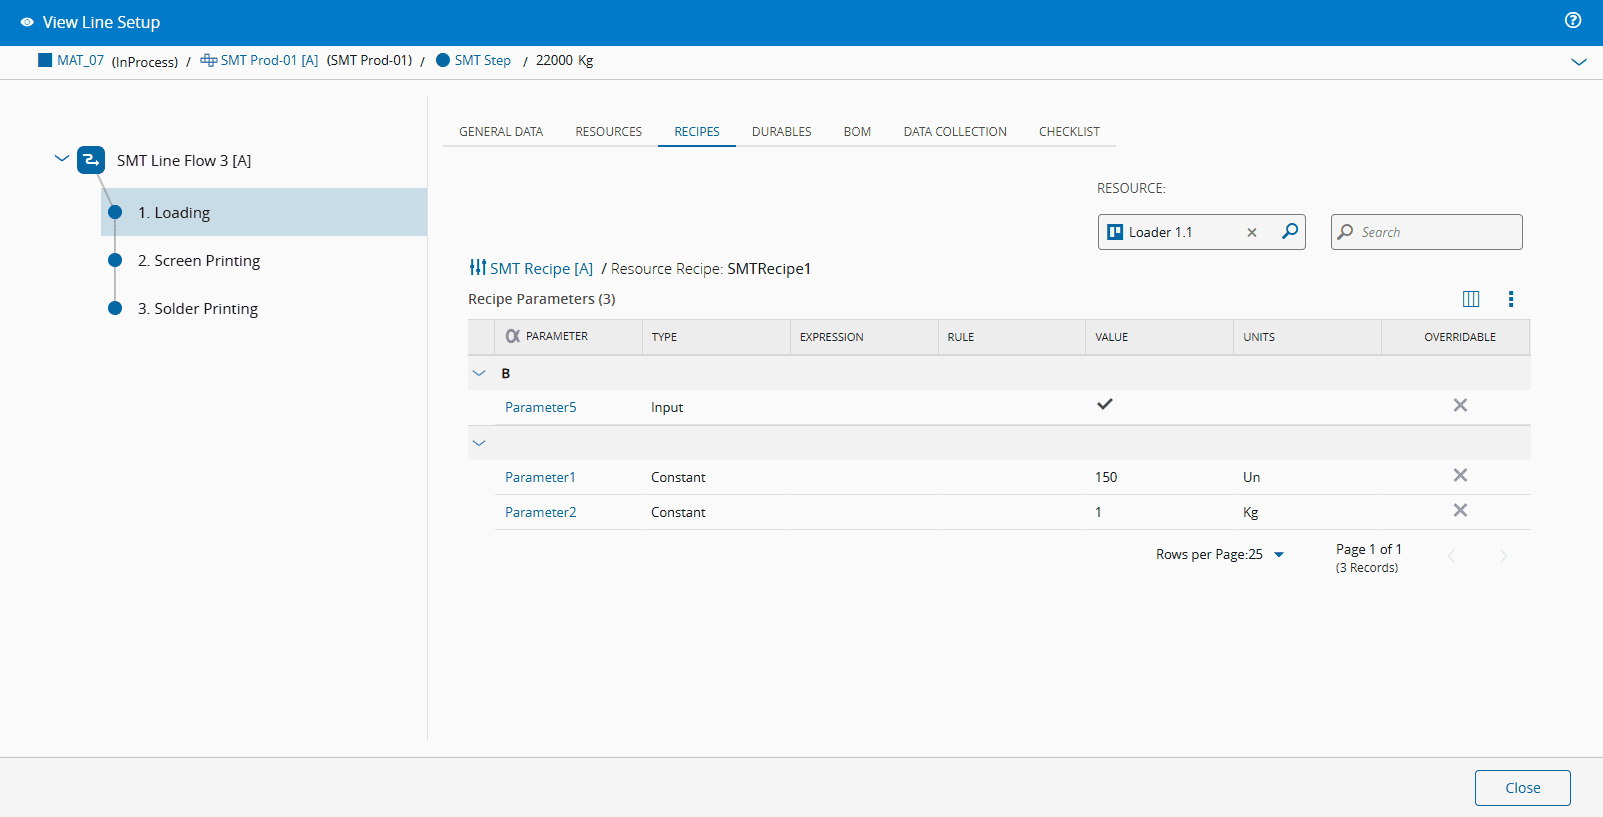
Task: Open the Data Collection tab
Action: pos(954,132)
